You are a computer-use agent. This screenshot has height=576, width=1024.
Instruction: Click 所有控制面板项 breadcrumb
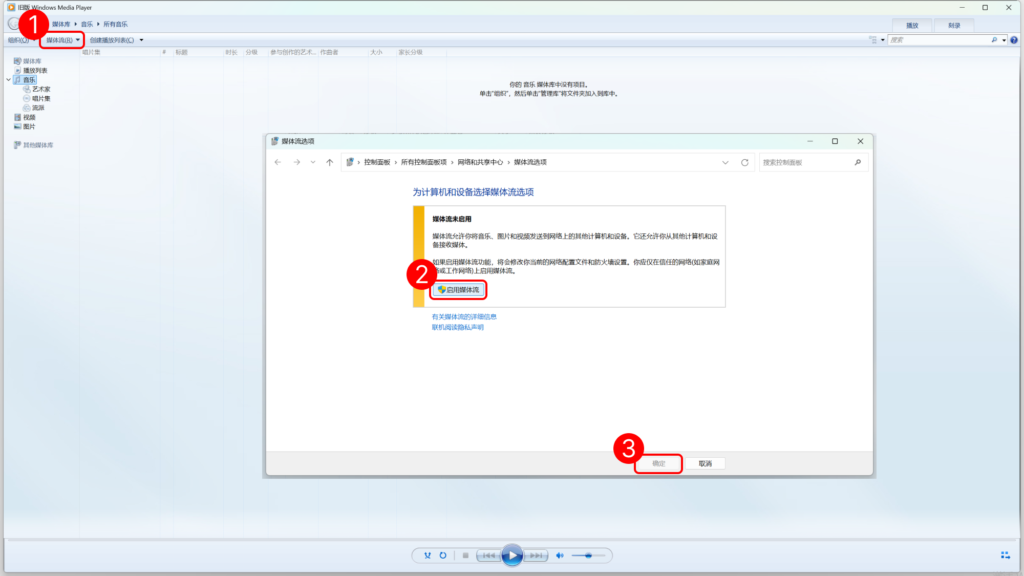tap(423, 162)
